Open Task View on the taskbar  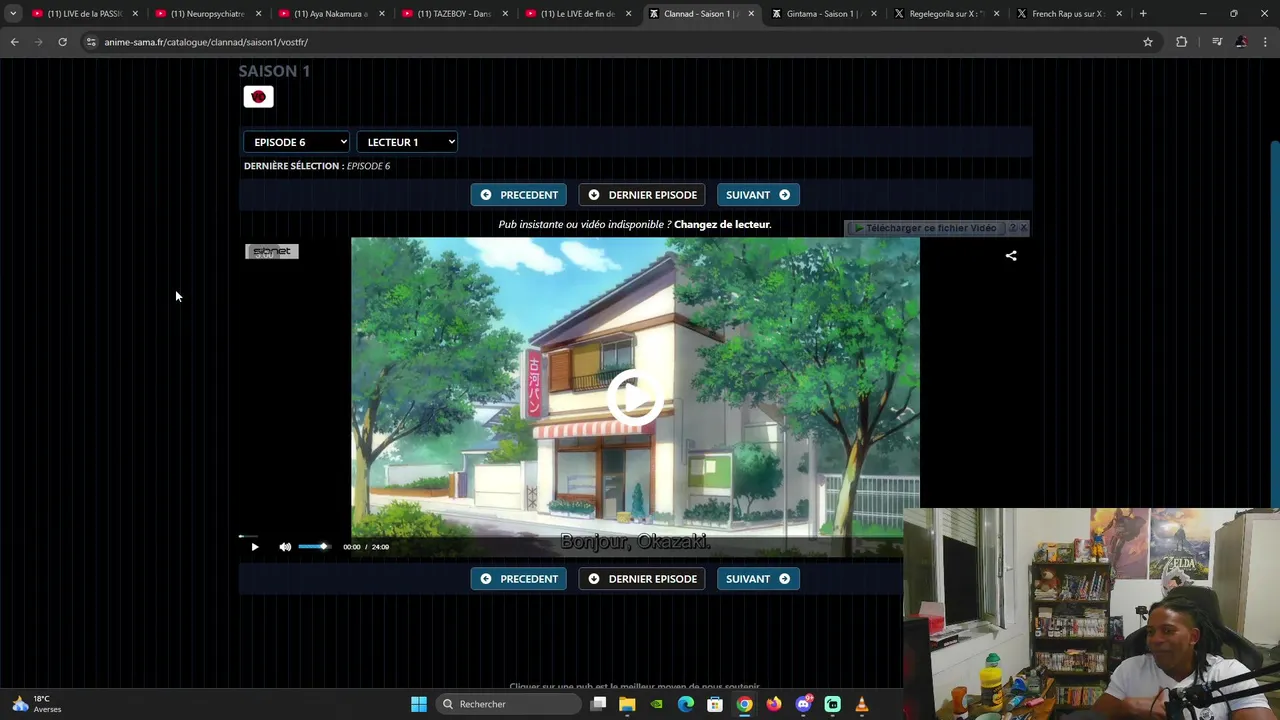[598, 704]
